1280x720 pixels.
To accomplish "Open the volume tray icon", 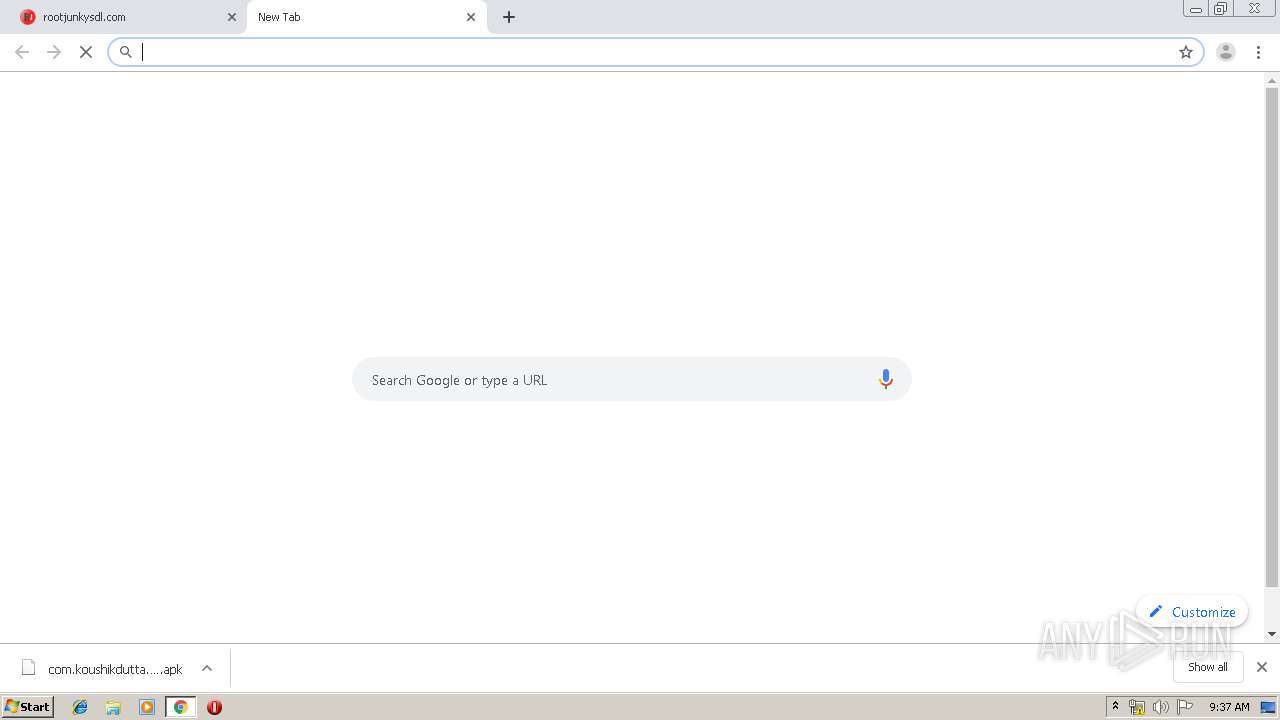I will click(1161, 707).
